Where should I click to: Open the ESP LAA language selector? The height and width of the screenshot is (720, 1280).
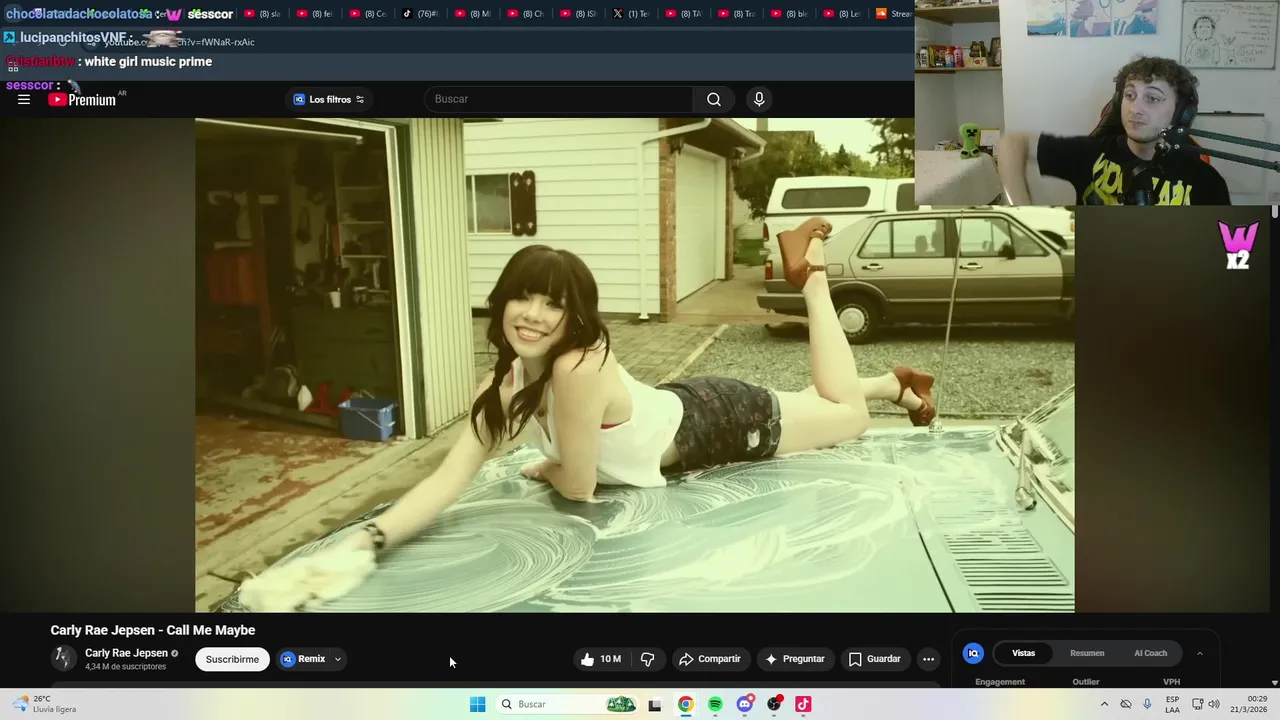(1172, 704)
